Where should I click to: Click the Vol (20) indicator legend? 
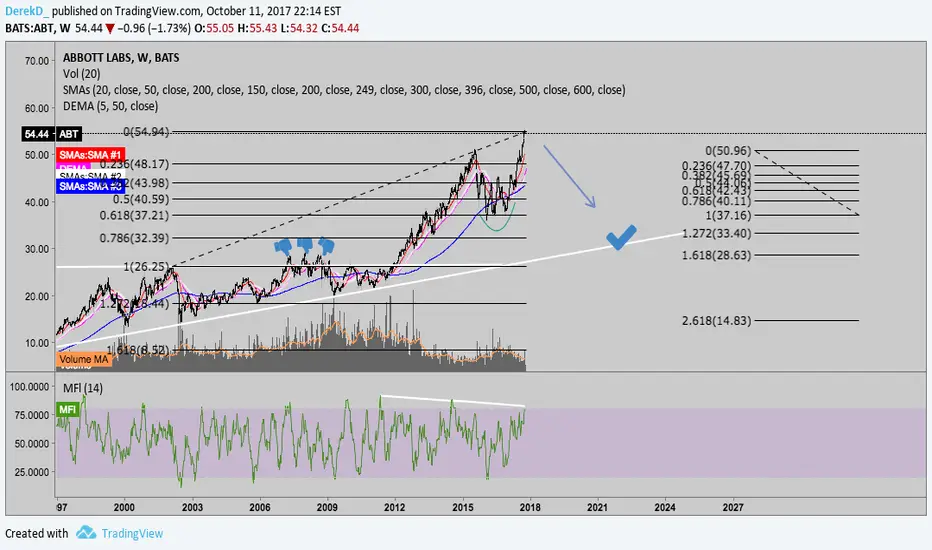click(81, 74)
